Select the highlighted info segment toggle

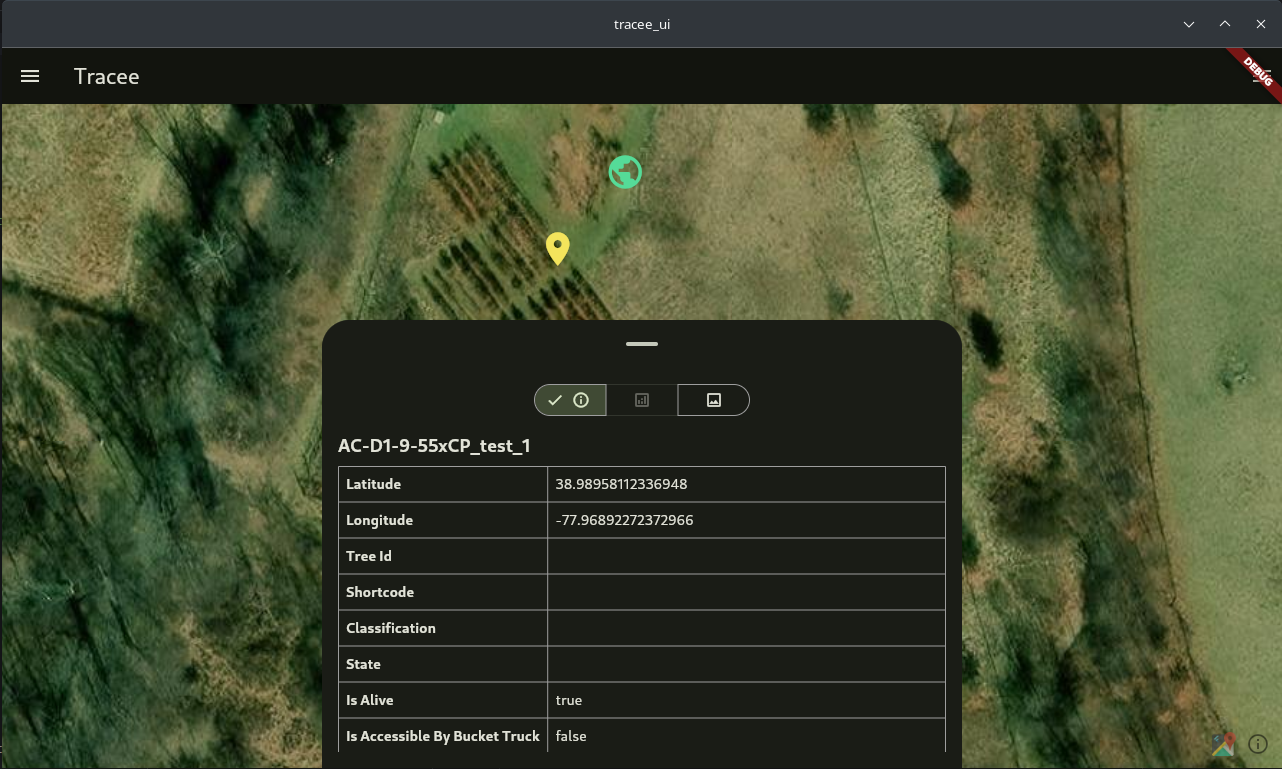[x=569, y=399]
